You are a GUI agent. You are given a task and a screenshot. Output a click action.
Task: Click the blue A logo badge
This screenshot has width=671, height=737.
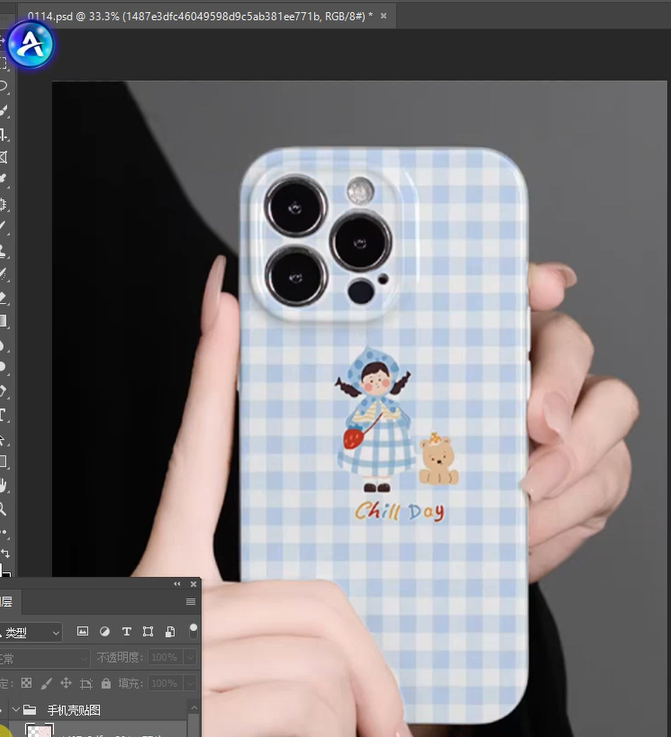tap(30, 43)
